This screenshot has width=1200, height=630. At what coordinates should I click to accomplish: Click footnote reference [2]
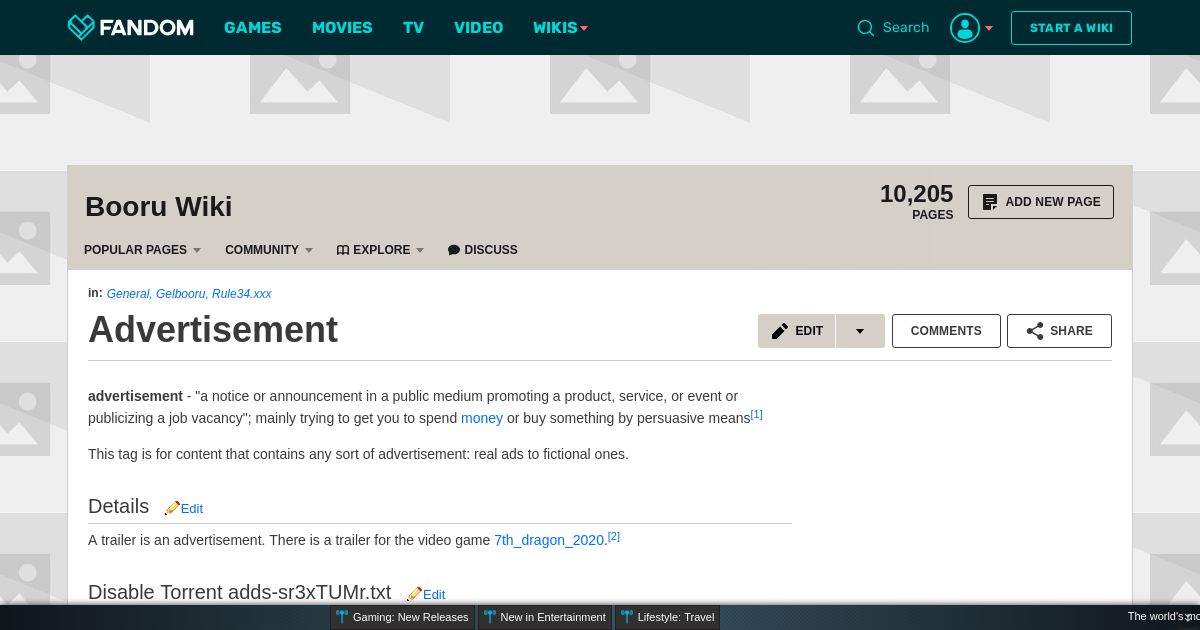(x=614, y=537)
